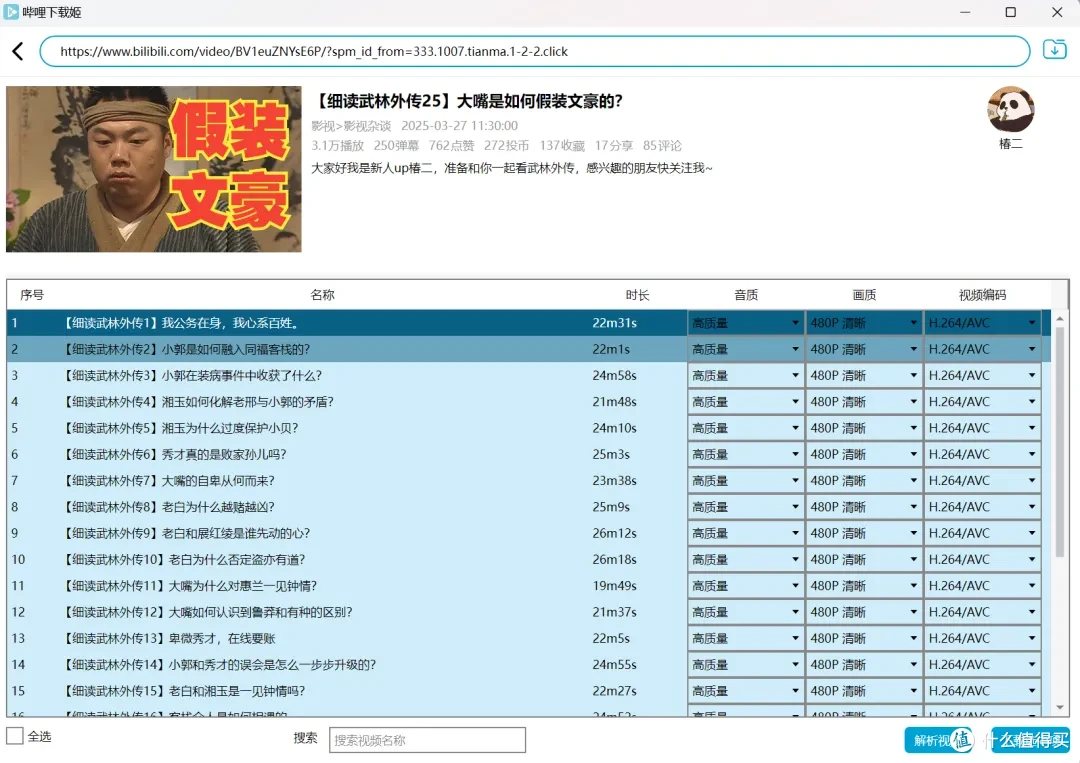Tick the 全选 select-all checkbox
Viewport: 1080px width, 763px height.
tap(15, 735)
